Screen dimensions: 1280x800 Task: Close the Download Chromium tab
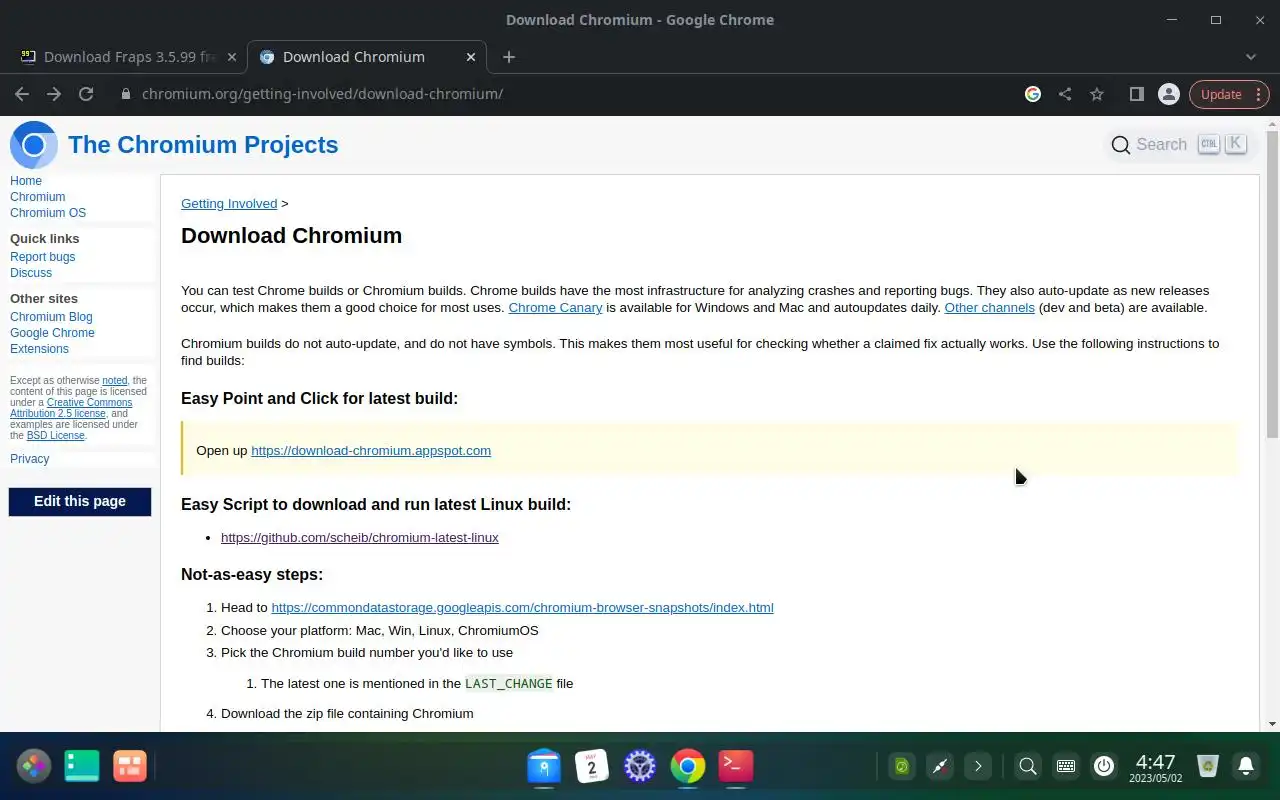[471, 57]
